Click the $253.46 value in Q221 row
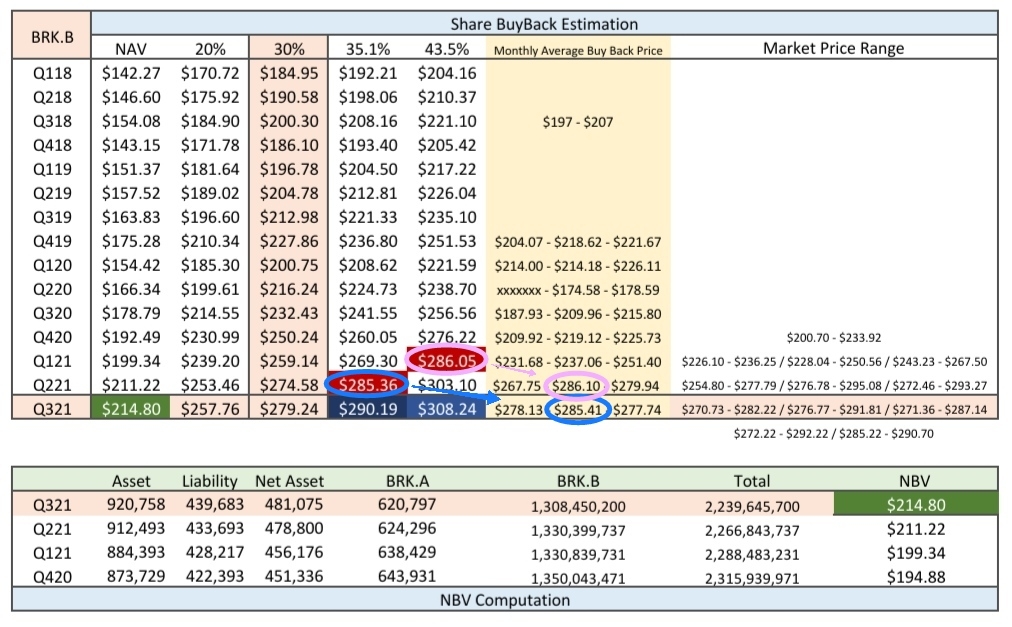This screenshot has height=627, width=1012. click(x=210, y=385)
